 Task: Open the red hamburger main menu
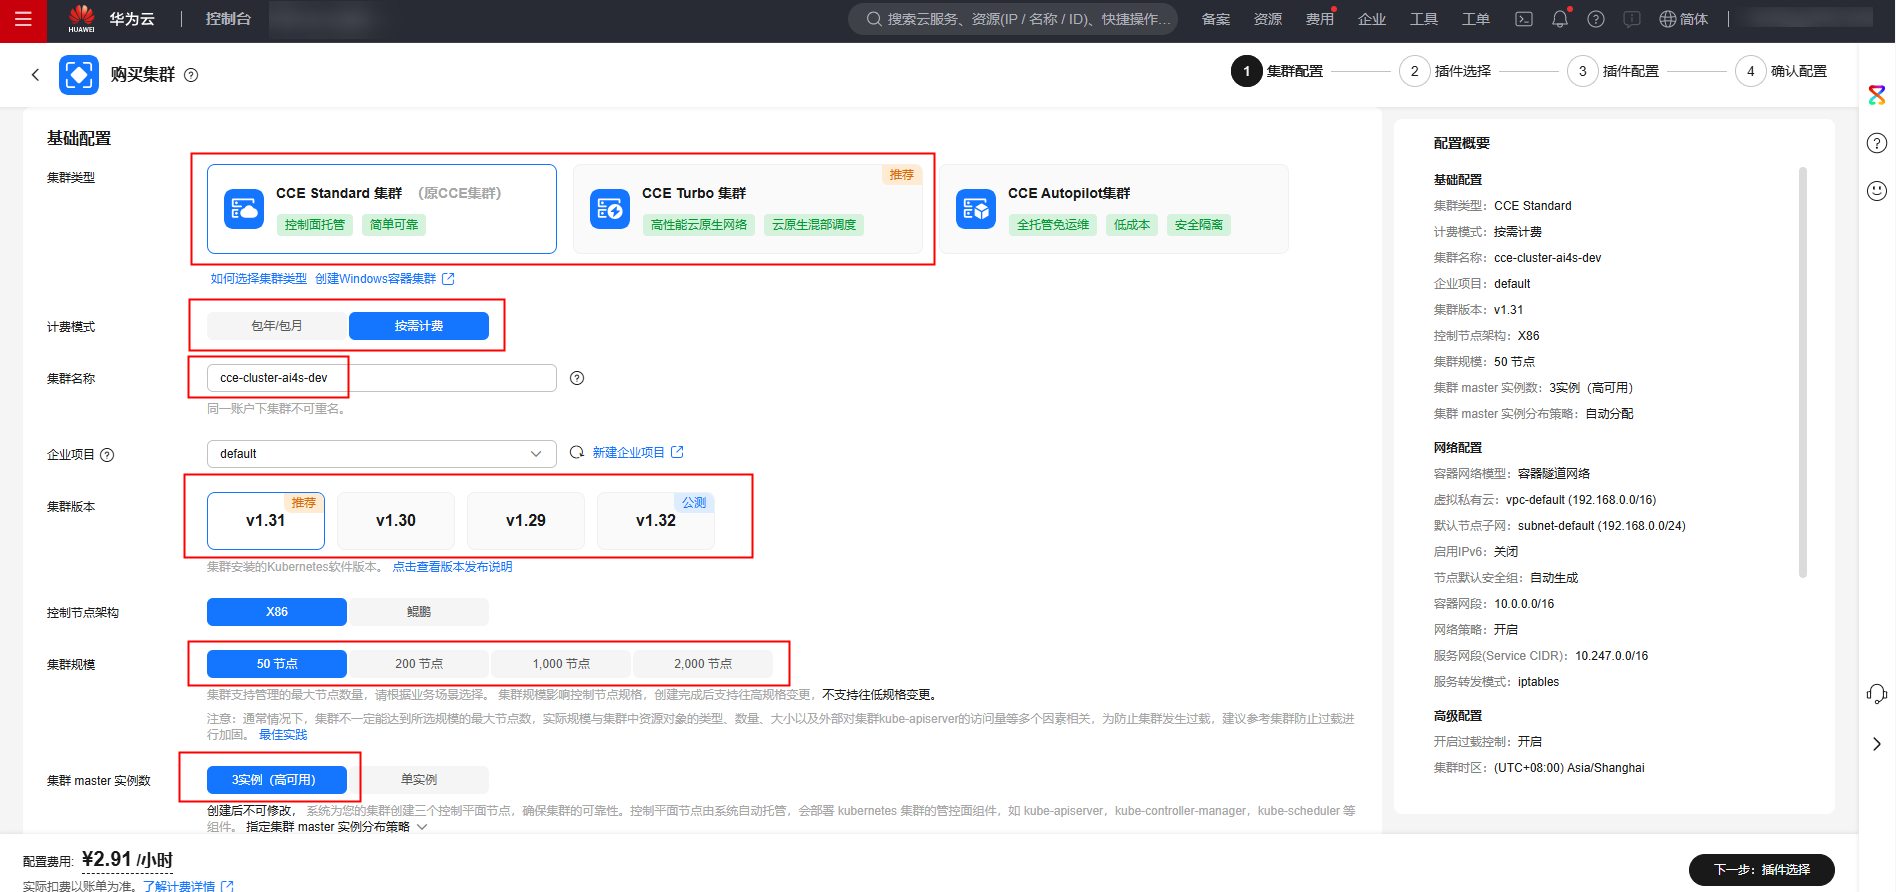point(23,20)
